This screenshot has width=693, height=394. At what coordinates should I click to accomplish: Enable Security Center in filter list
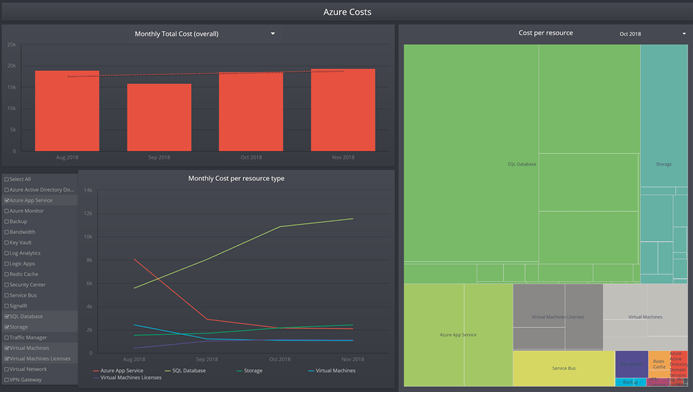coord(7,285)
